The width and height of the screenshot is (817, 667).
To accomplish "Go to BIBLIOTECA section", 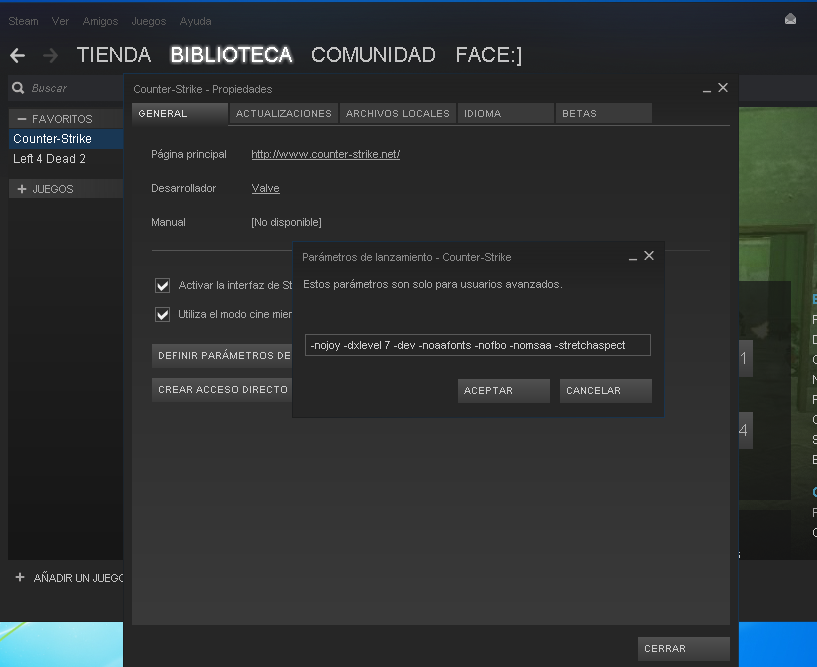I will click(231, 55).
